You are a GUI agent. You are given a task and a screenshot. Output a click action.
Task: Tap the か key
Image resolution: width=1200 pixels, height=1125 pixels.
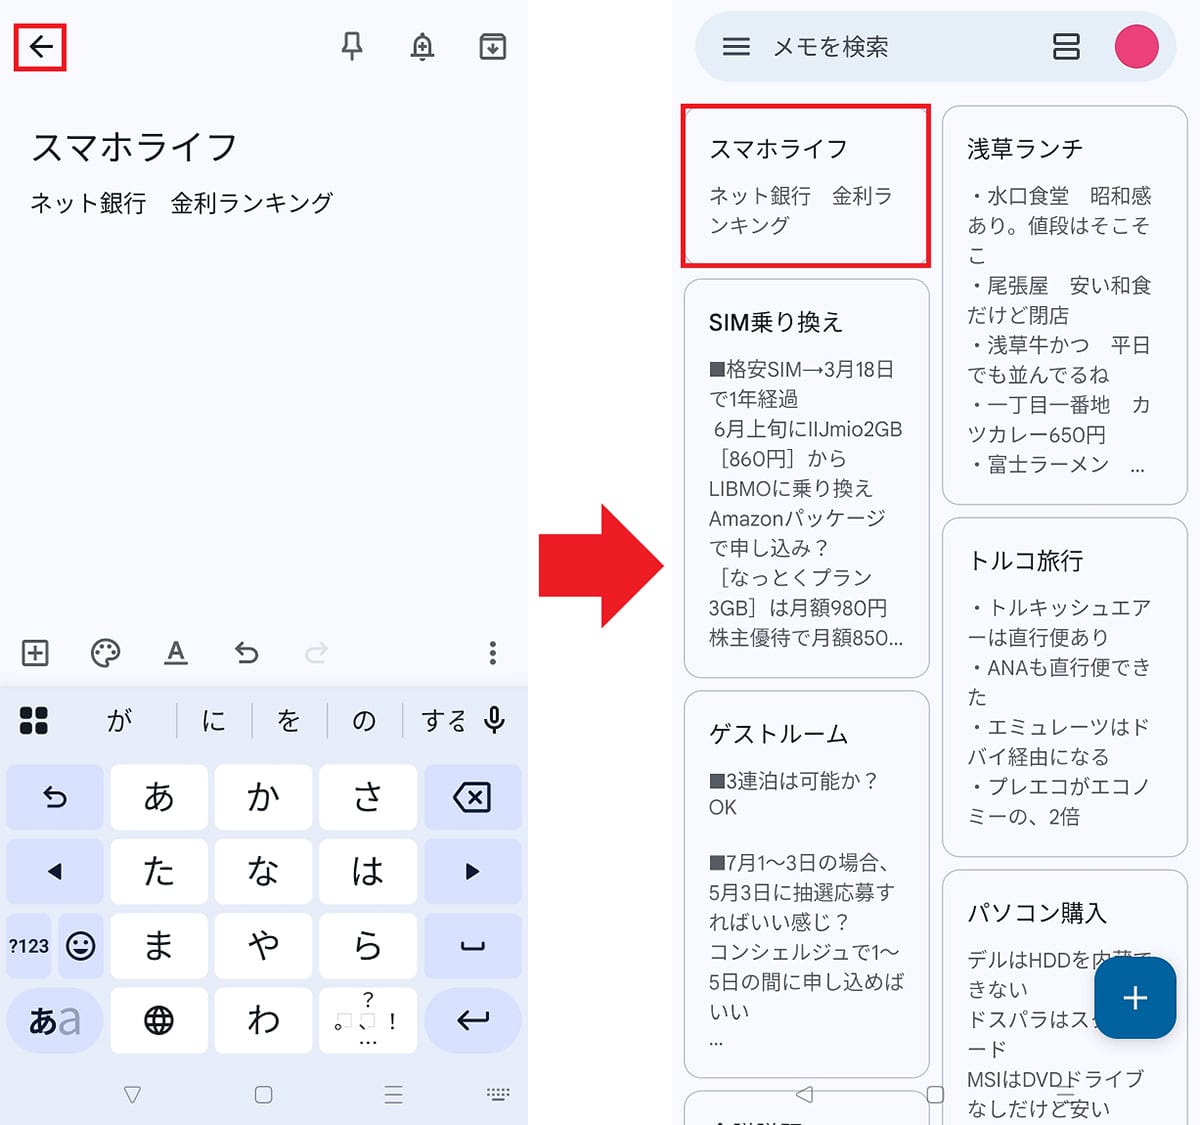(x=263, y=797)
